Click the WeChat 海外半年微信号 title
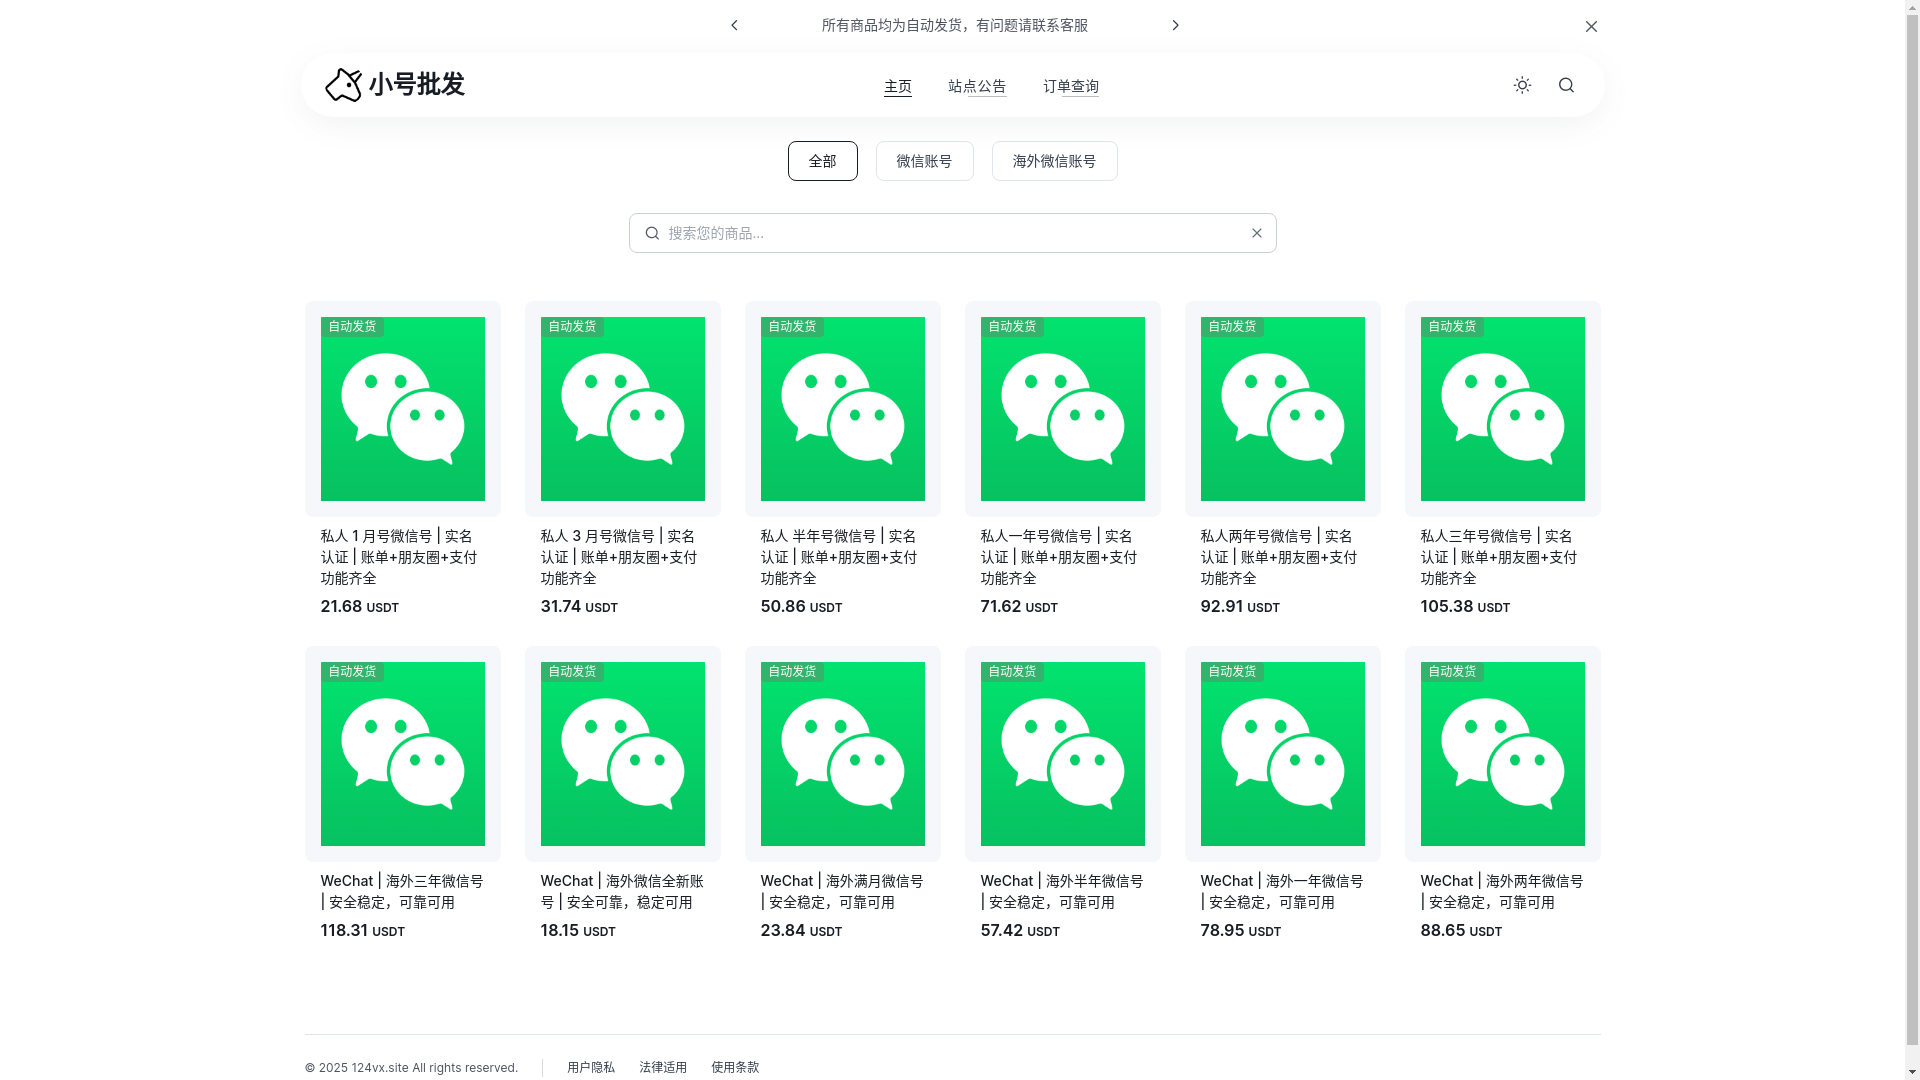 [x=1062, y=891]
